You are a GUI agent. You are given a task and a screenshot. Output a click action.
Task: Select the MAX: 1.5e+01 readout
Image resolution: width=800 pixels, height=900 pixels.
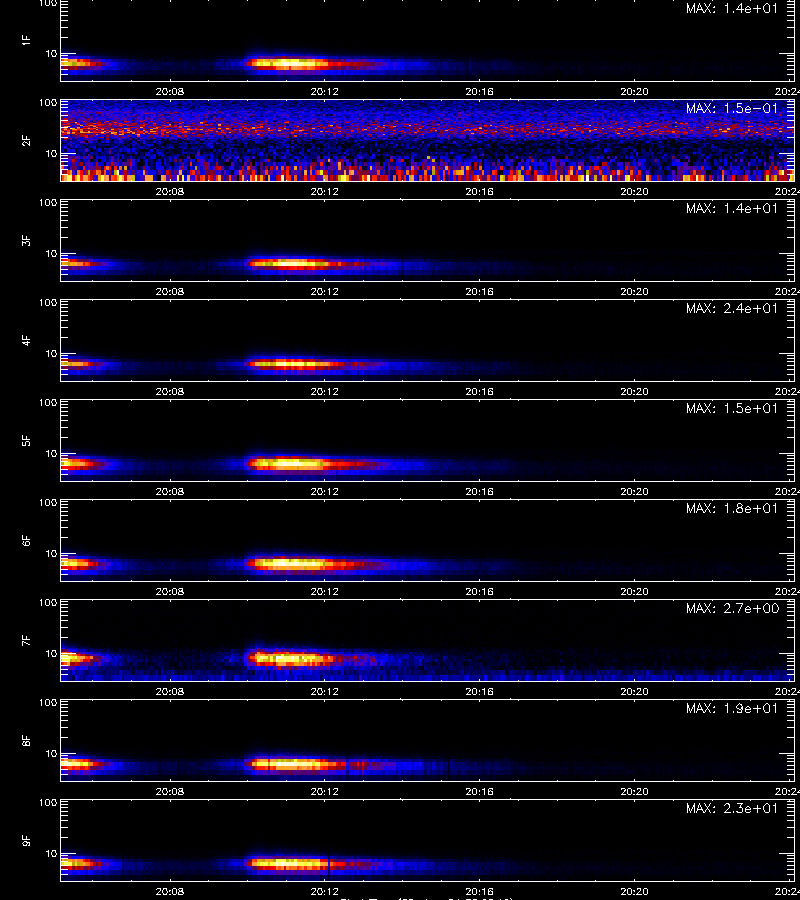(732, 408)
